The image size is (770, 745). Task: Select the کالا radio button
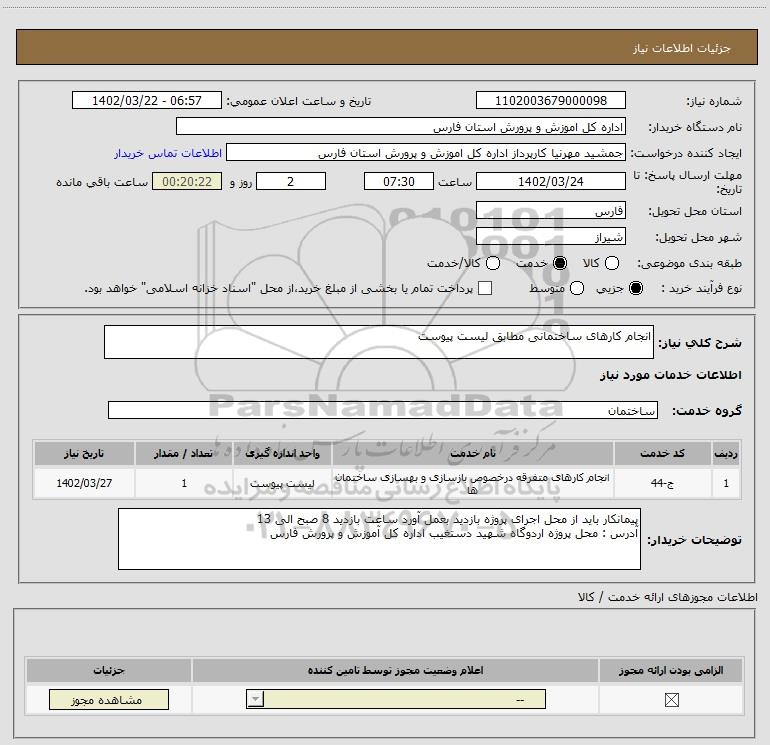click(611, 263)
